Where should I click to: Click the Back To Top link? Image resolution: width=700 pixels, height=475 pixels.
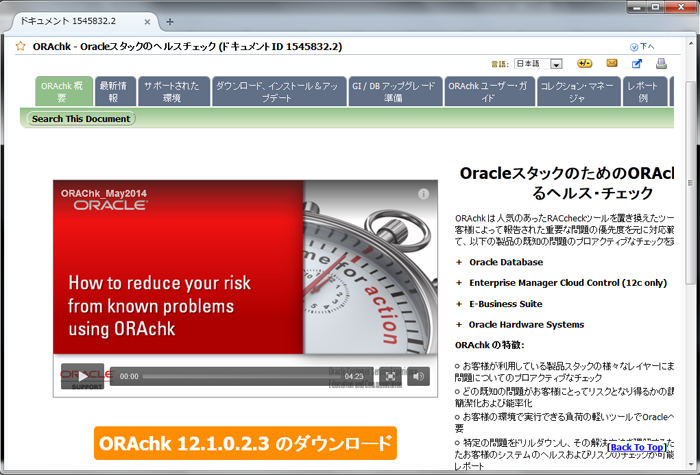637,447
